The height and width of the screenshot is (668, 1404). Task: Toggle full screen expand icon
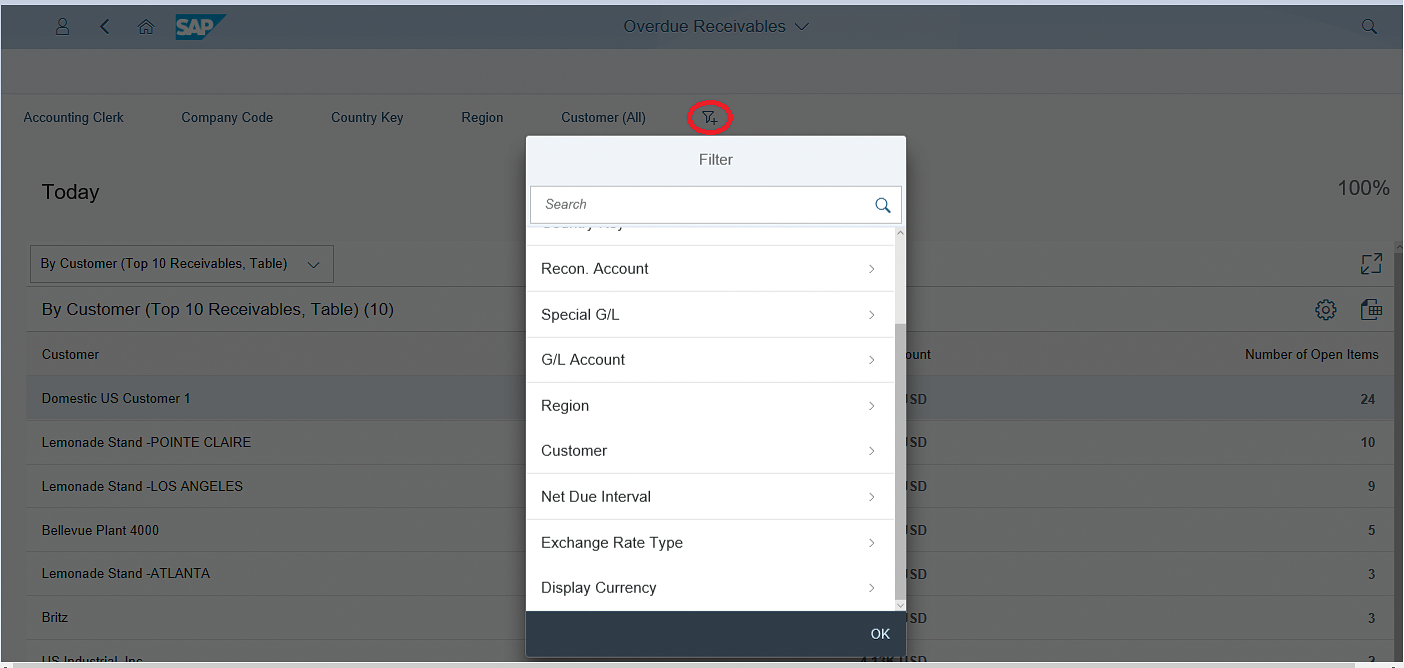tap(1371, 263)
